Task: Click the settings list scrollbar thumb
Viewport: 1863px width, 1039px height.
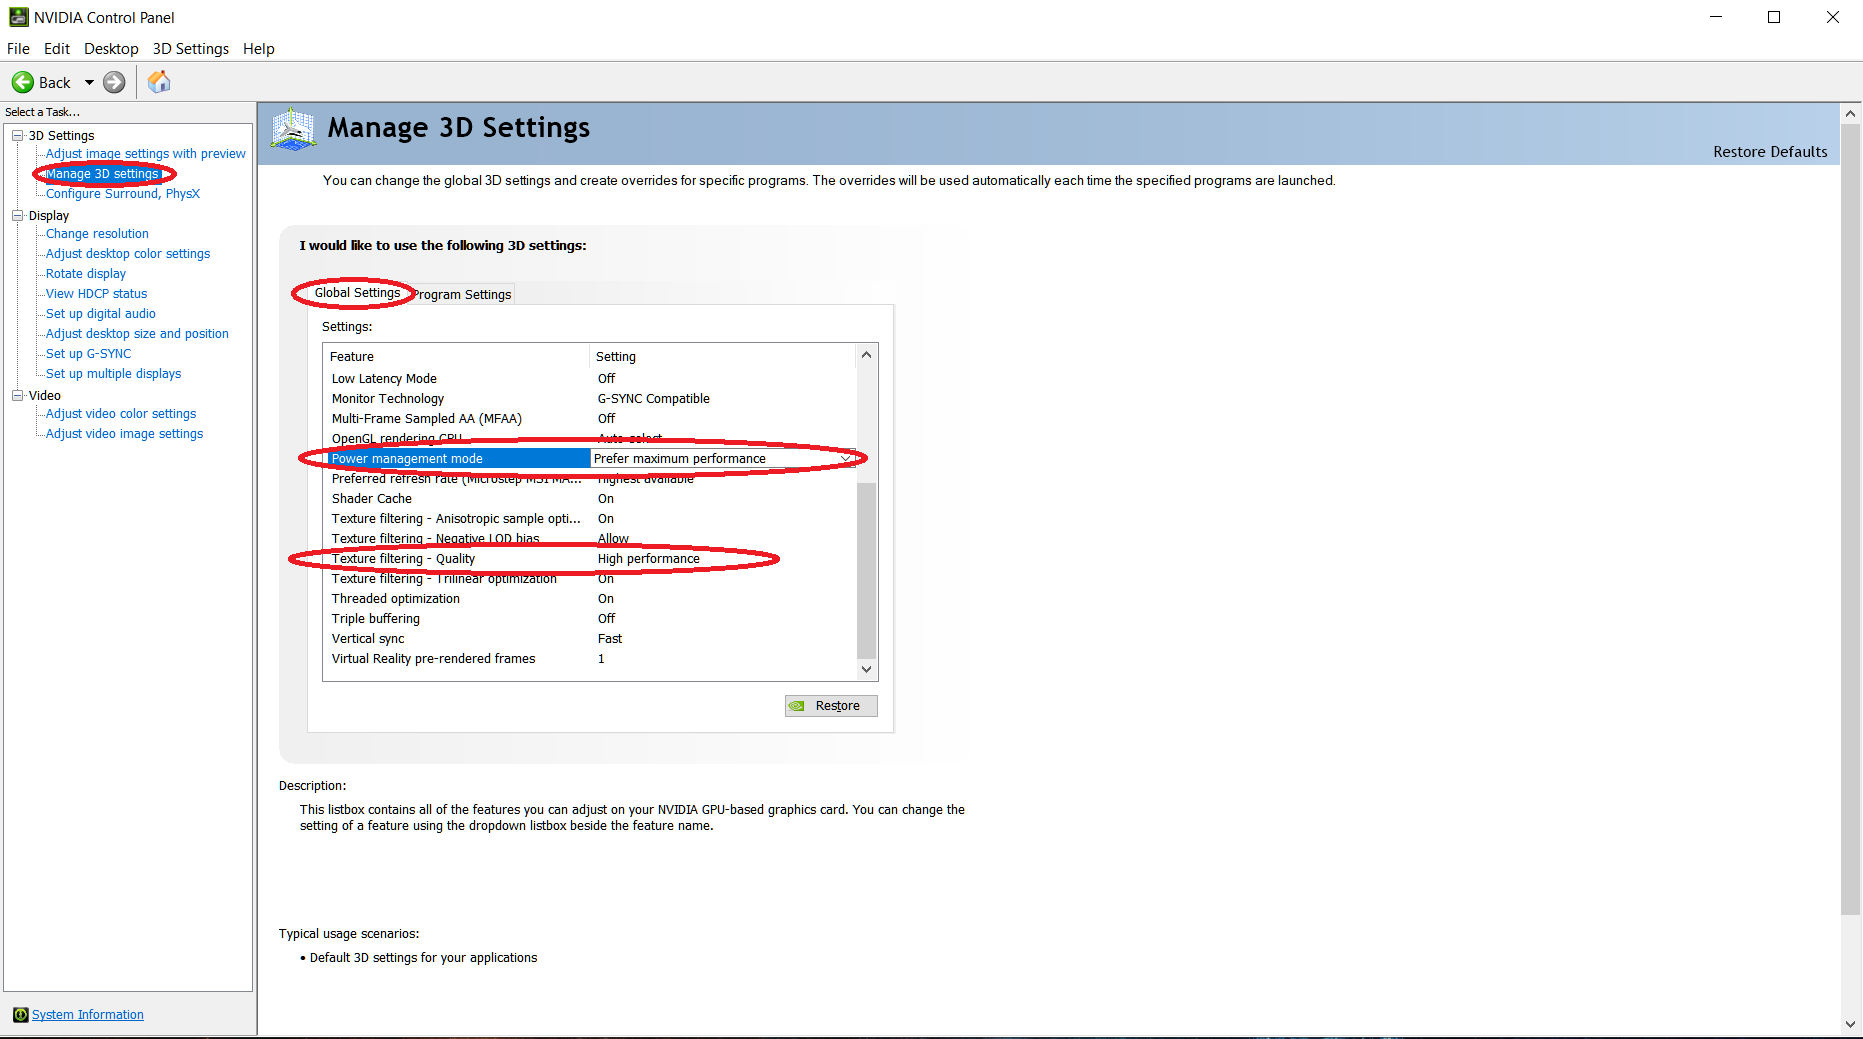Action: (x=867, y=571)
